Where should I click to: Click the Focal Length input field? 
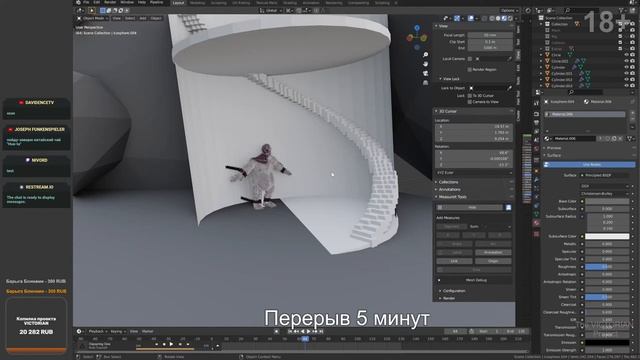coord(490,36)
